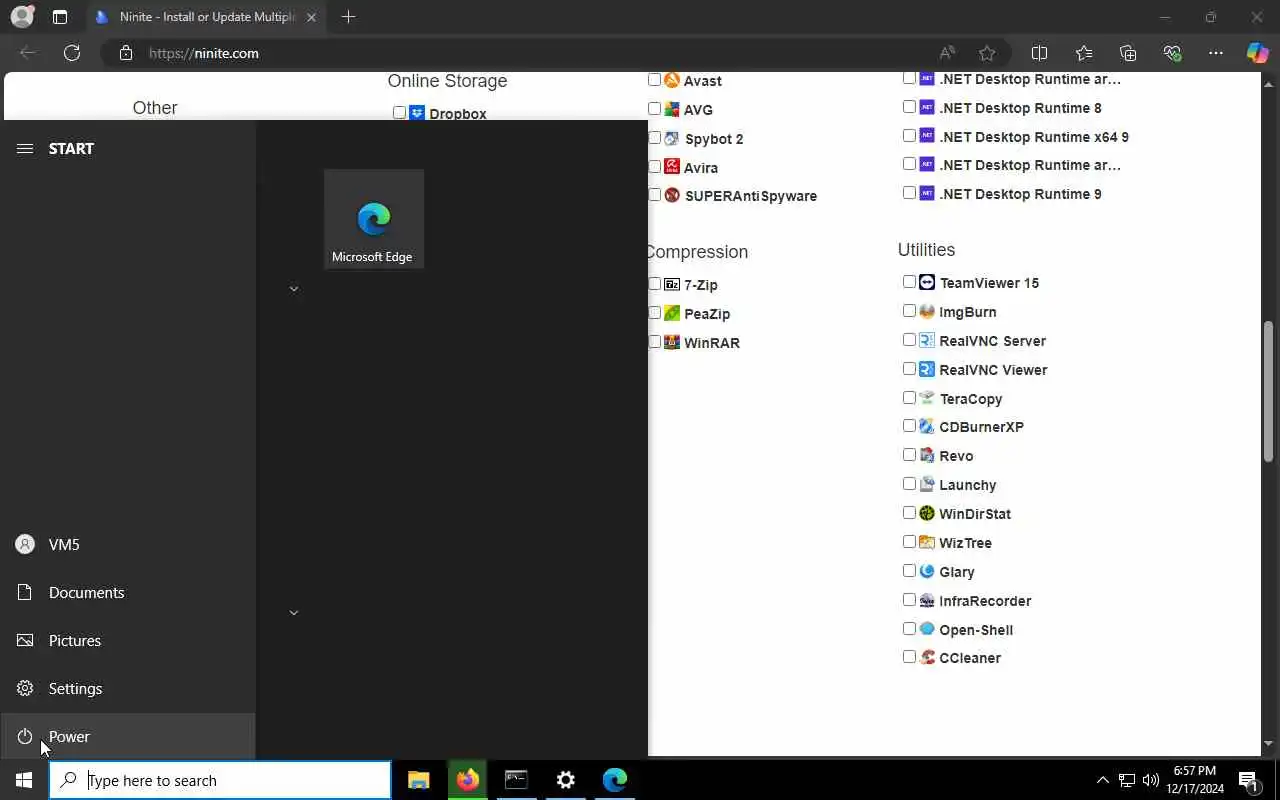Image resolution: width=1280 pixels, height=800 pixels.
Task: Check the TeamViewer 15 checkbox
Action: [x=909, y=282]
